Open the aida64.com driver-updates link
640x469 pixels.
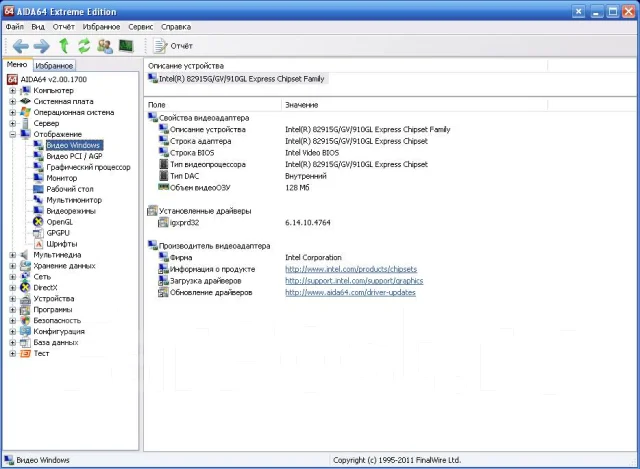(x=350, y=292)
